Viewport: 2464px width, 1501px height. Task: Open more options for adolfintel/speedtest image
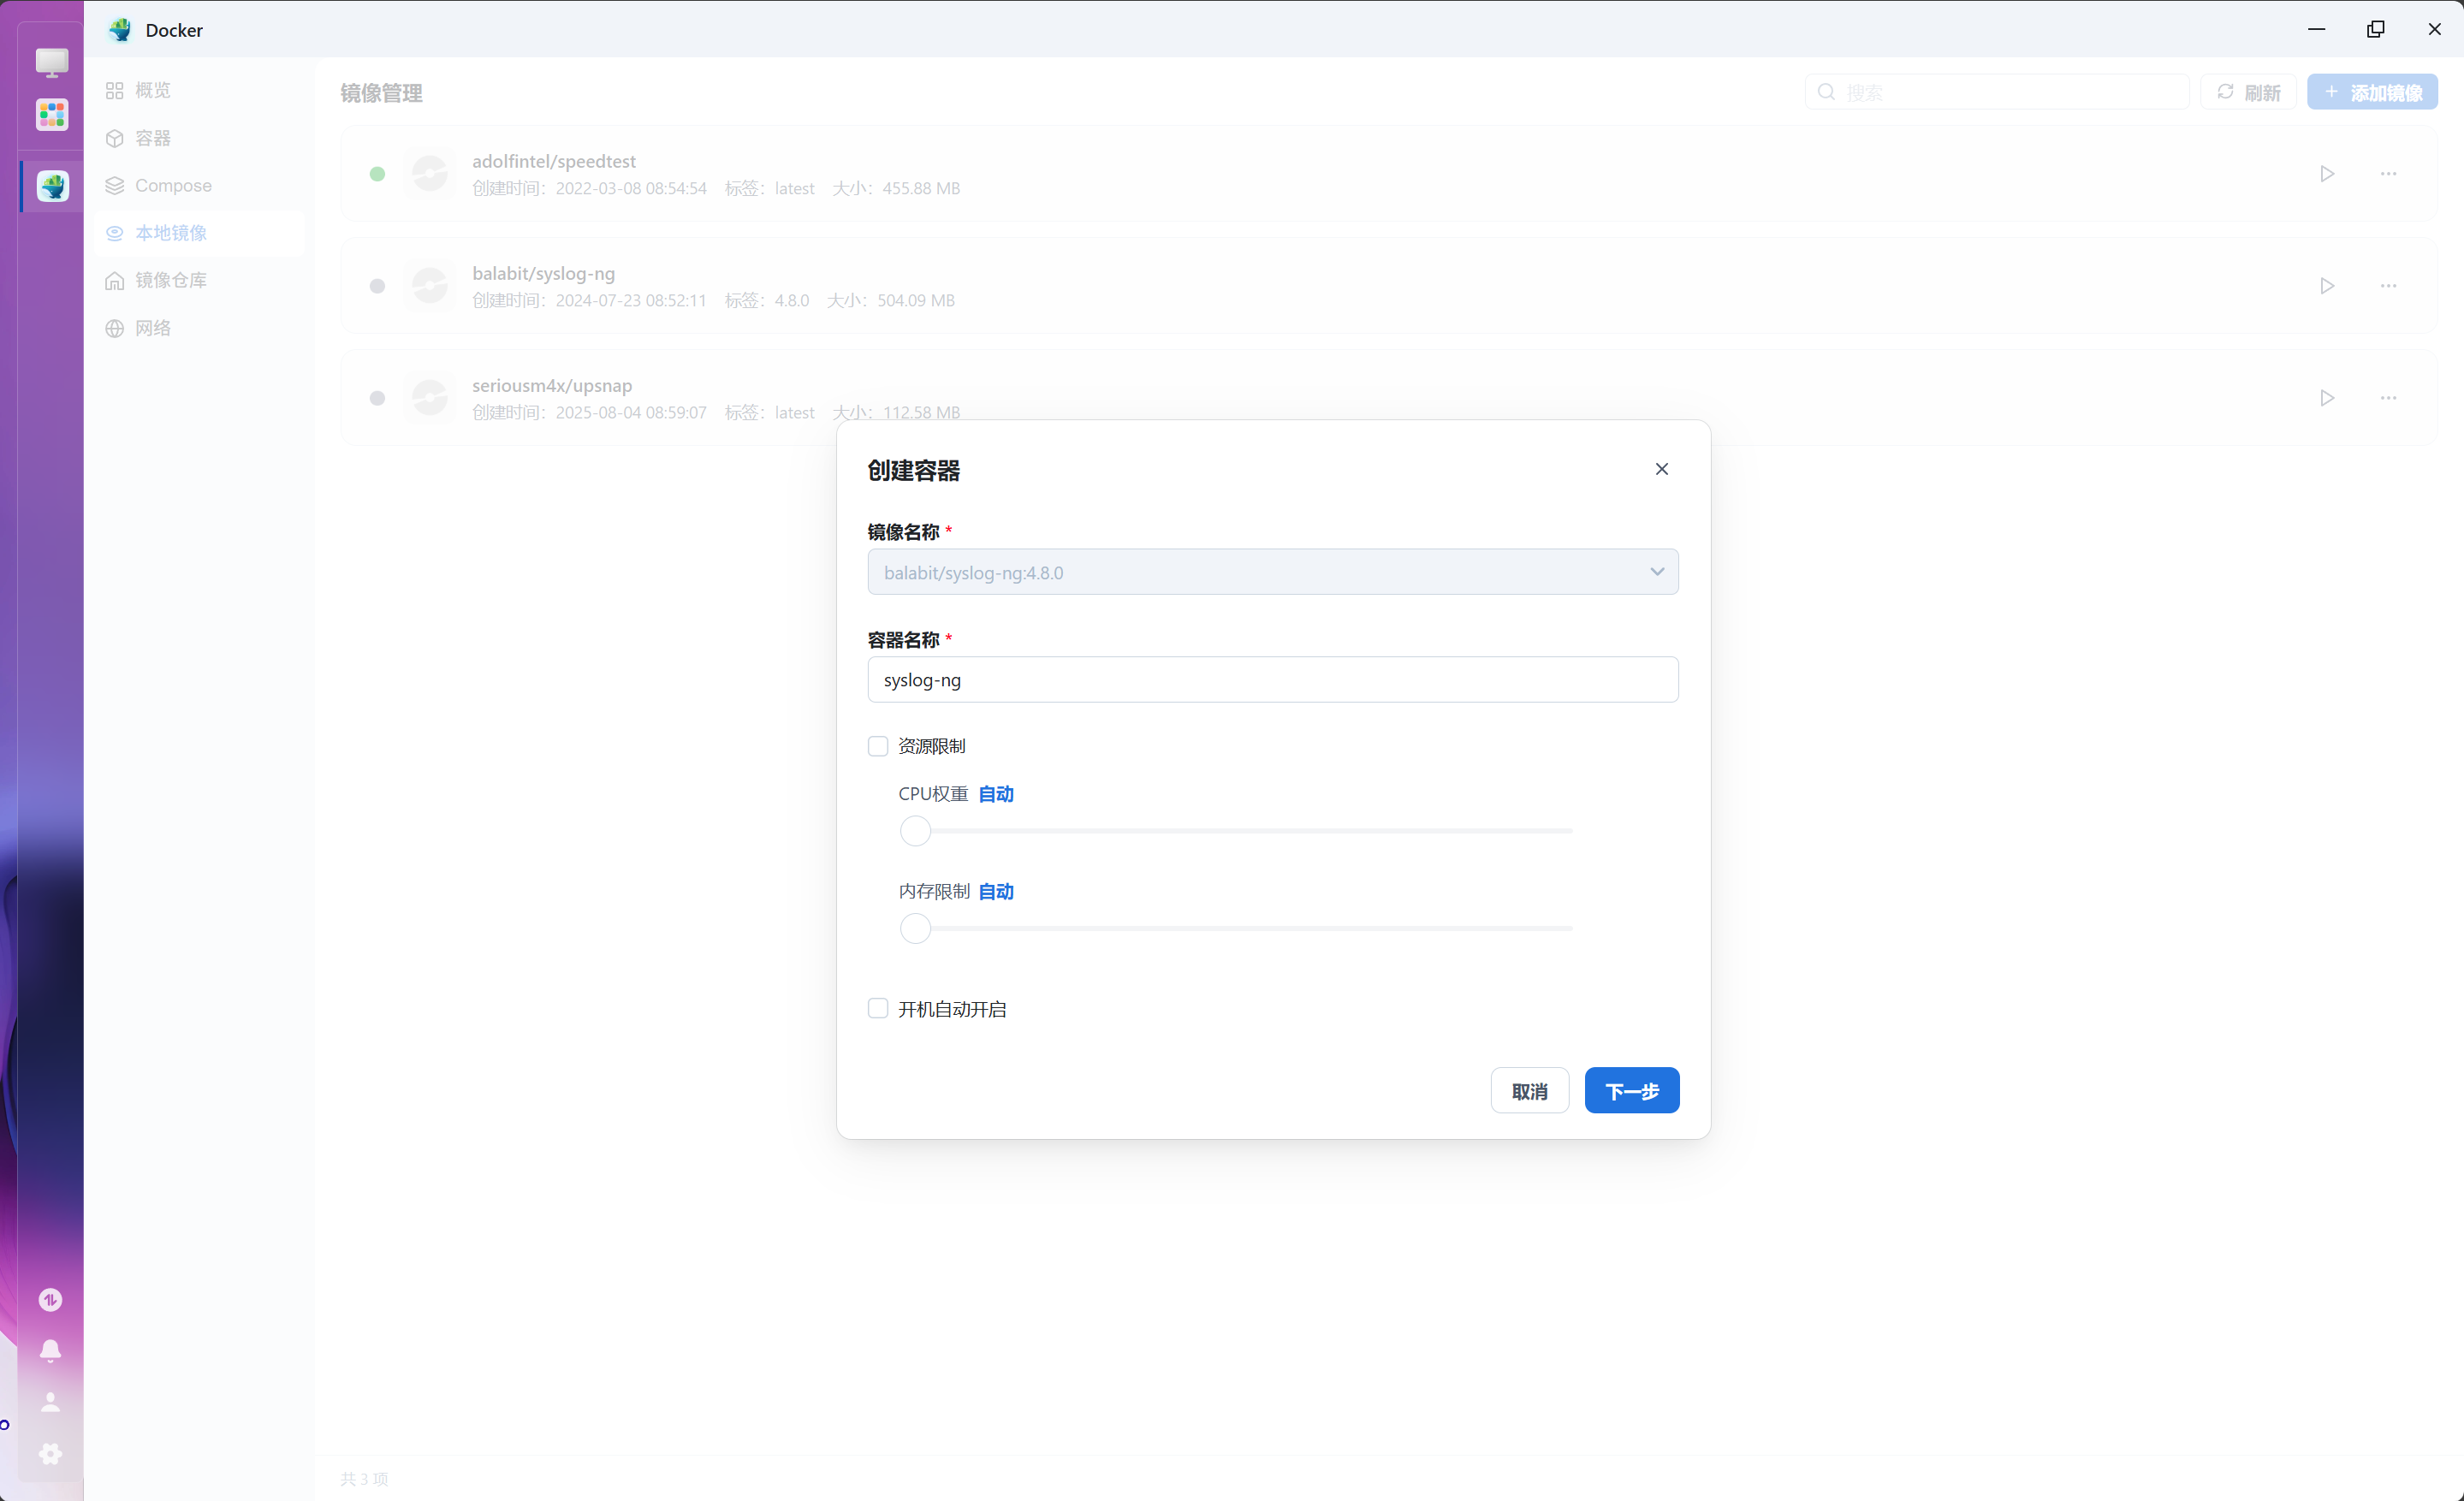[x=2388, y=174]
